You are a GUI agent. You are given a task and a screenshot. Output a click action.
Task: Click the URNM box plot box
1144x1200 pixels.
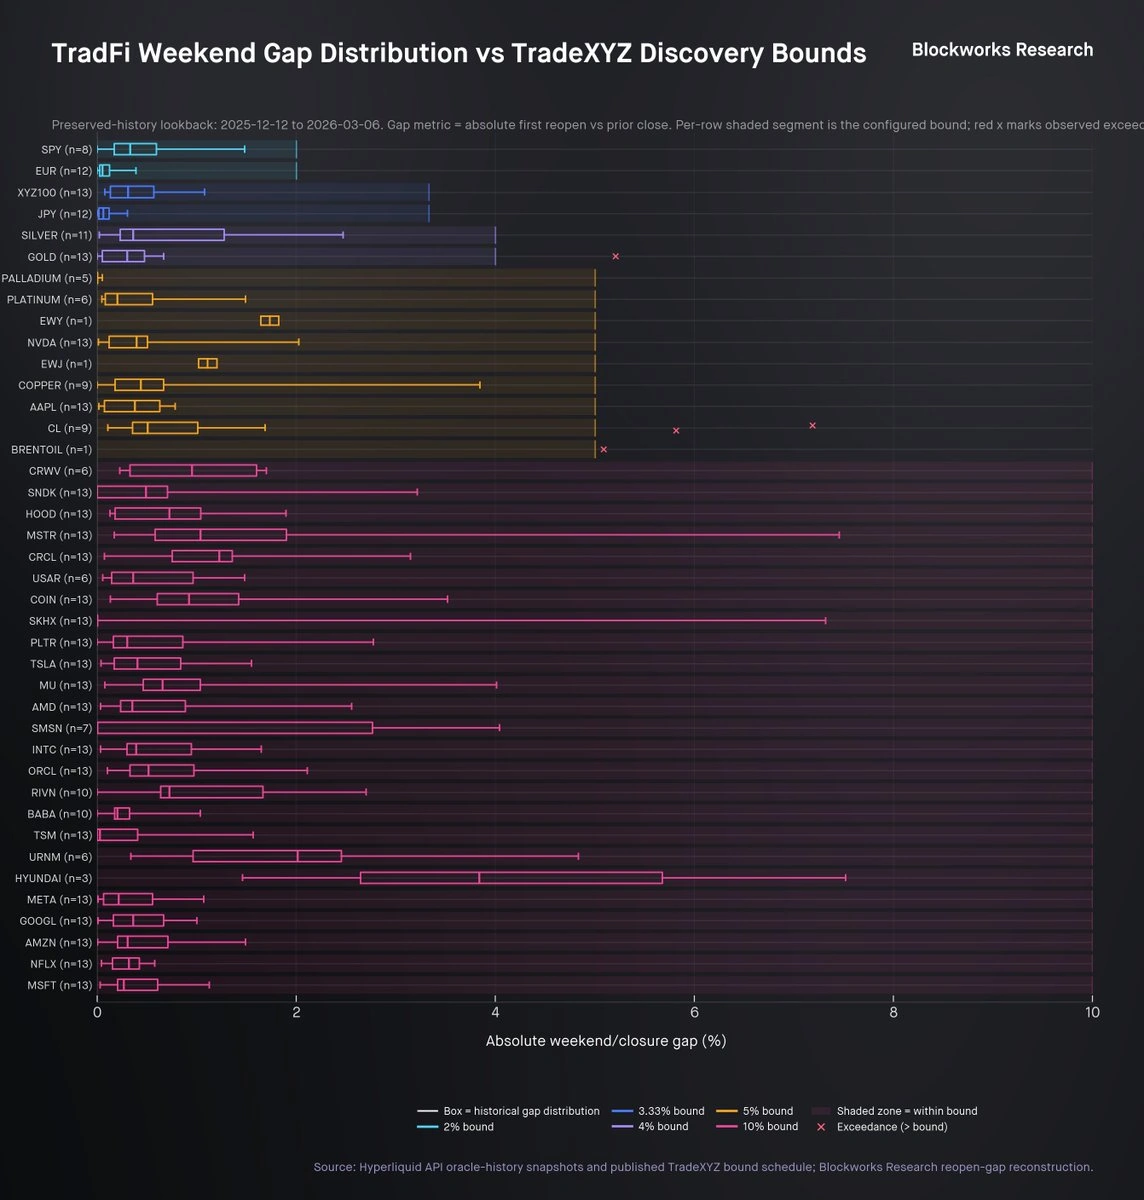click(267, 857)
